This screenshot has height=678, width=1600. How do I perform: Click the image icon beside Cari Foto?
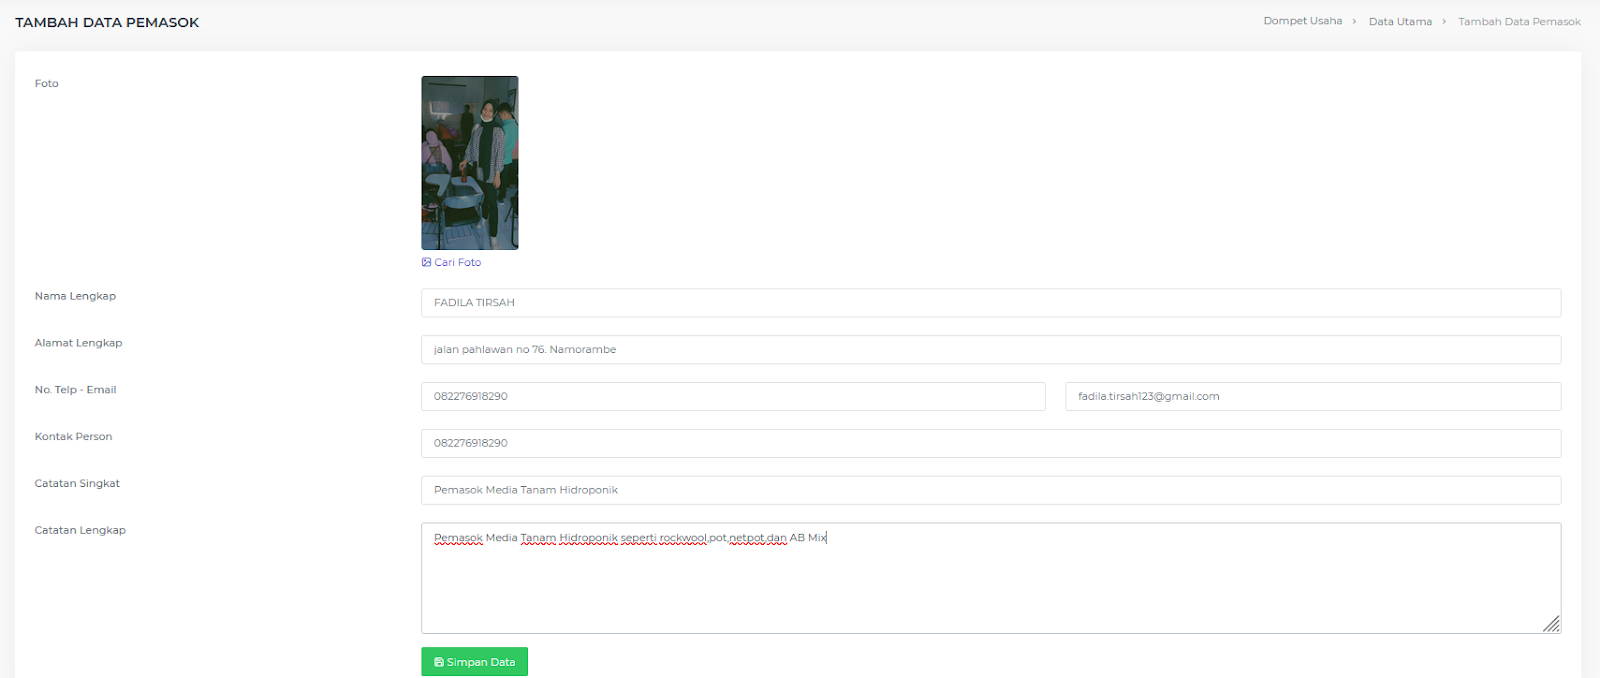pyautogui.click(x=426, y=262)
